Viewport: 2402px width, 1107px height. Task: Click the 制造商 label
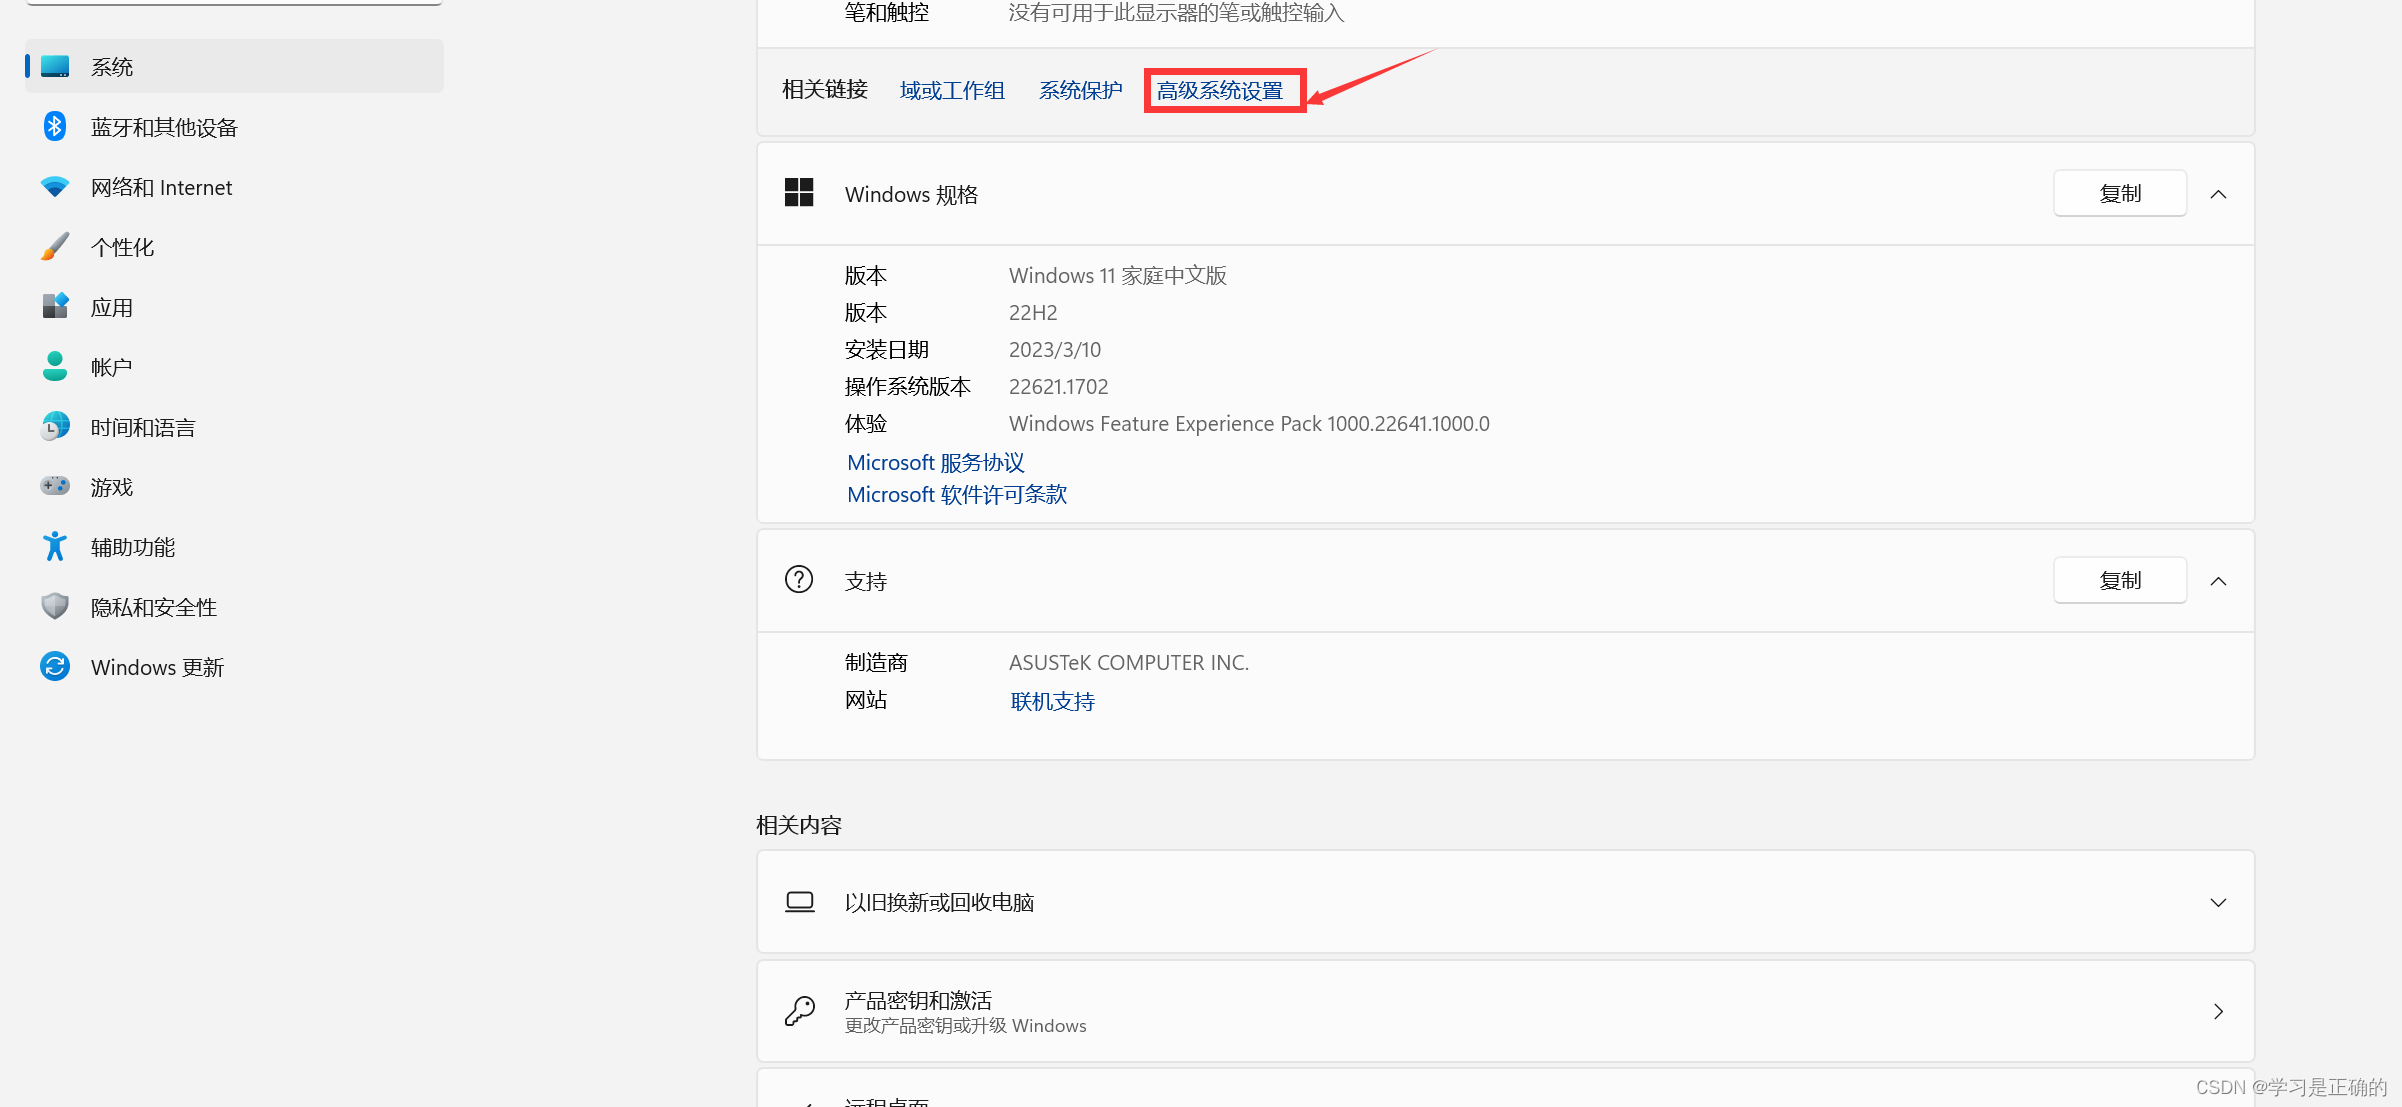(876, 663)
